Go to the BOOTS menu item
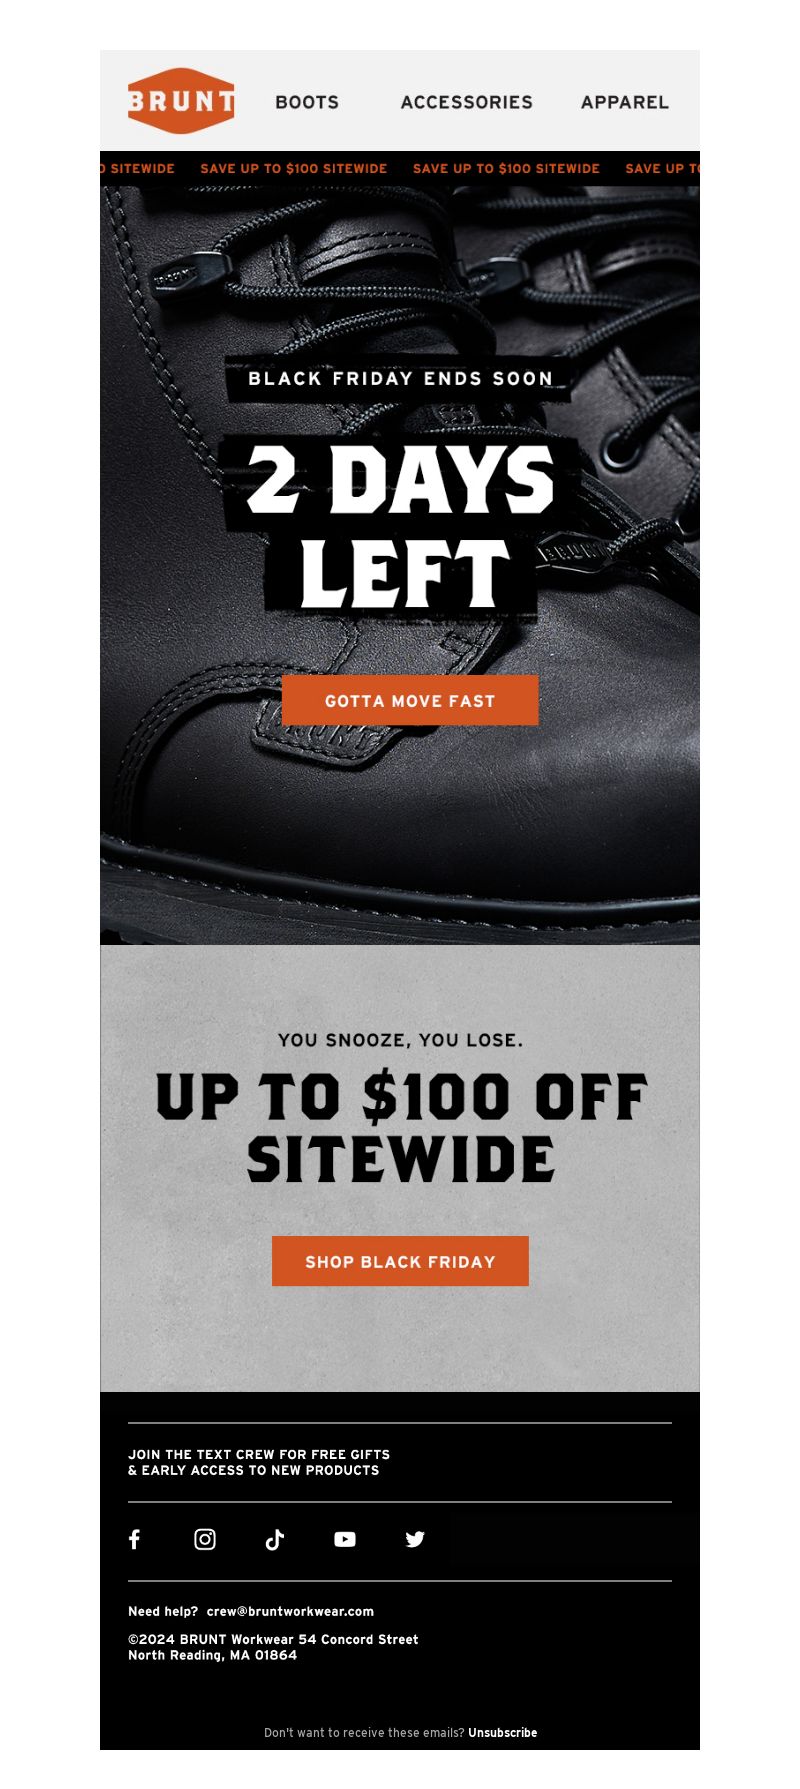Screen dimensions: 800x1789 (x=307, y=102)
